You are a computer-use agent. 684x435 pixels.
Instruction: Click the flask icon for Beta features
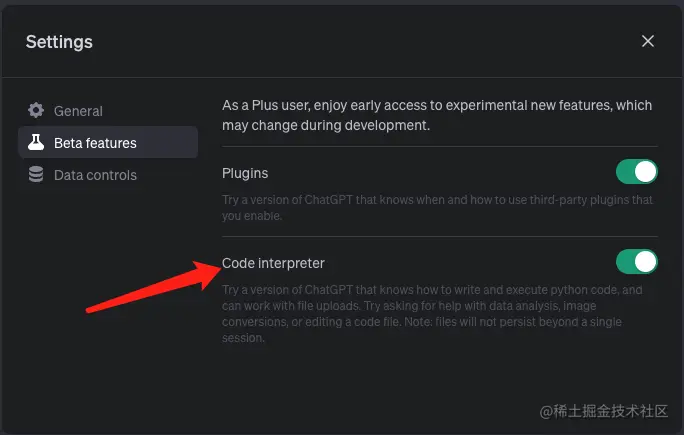36,142
